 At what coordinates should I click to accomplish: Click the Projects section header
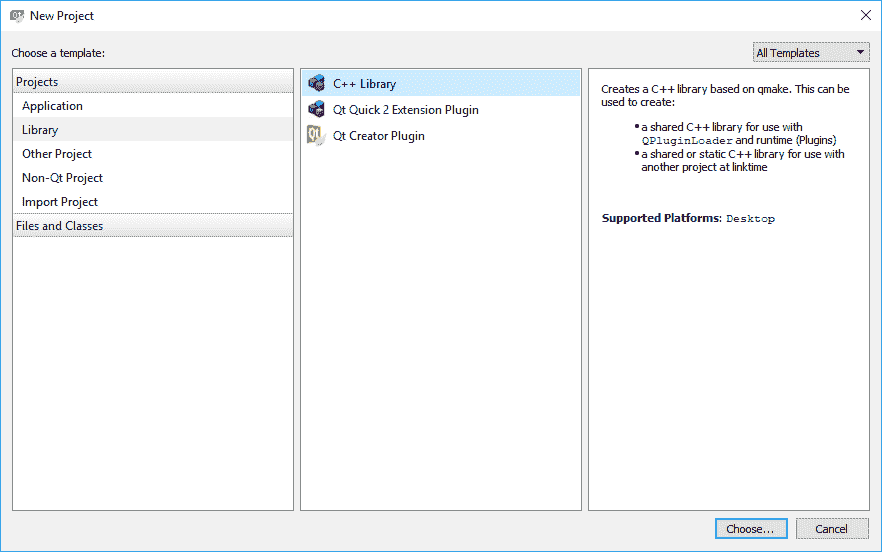(x=152, y=82)
